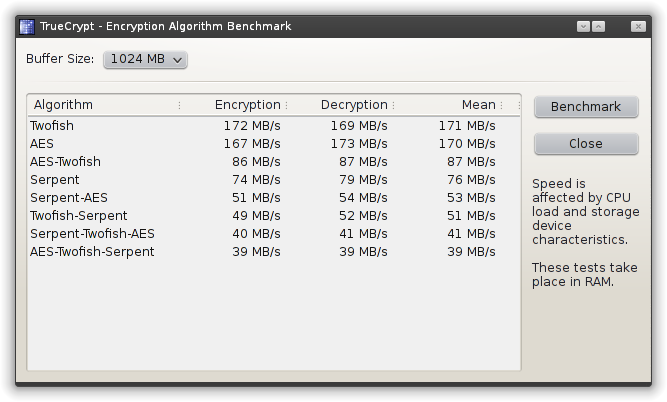Select the Twofish-Serpent row
667x402 pixels.
pos(78,216)
